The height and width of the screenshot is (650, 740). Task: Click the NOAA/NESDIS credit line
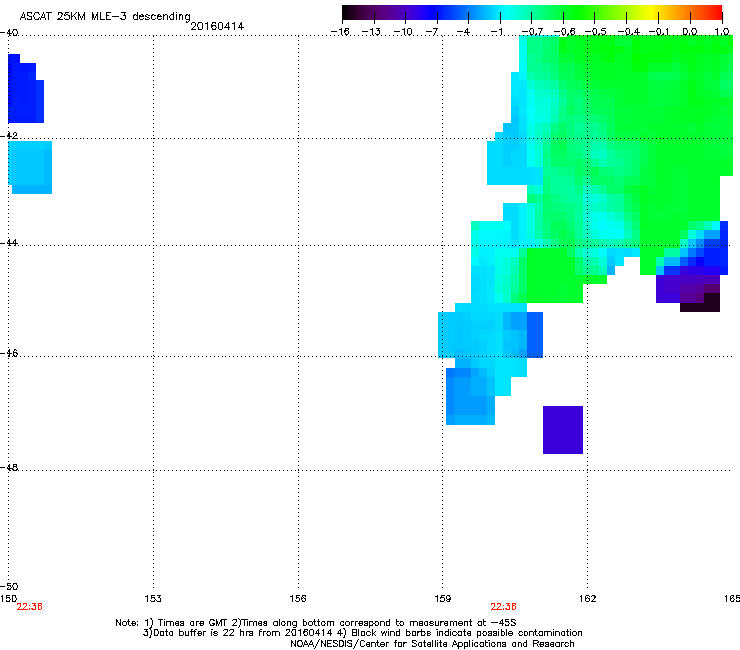click(x=432, y=644)
